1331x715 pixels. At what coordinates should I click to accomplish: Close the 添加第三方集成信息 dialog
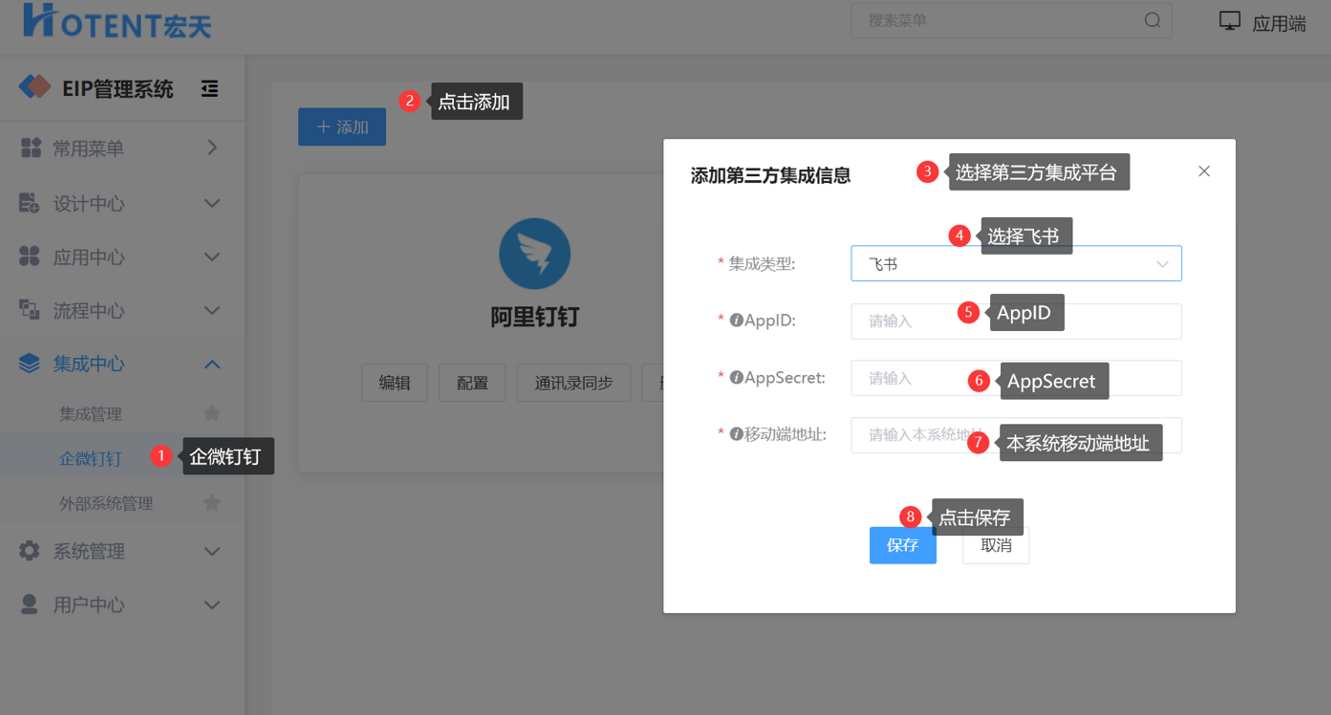pos(1204,171)
